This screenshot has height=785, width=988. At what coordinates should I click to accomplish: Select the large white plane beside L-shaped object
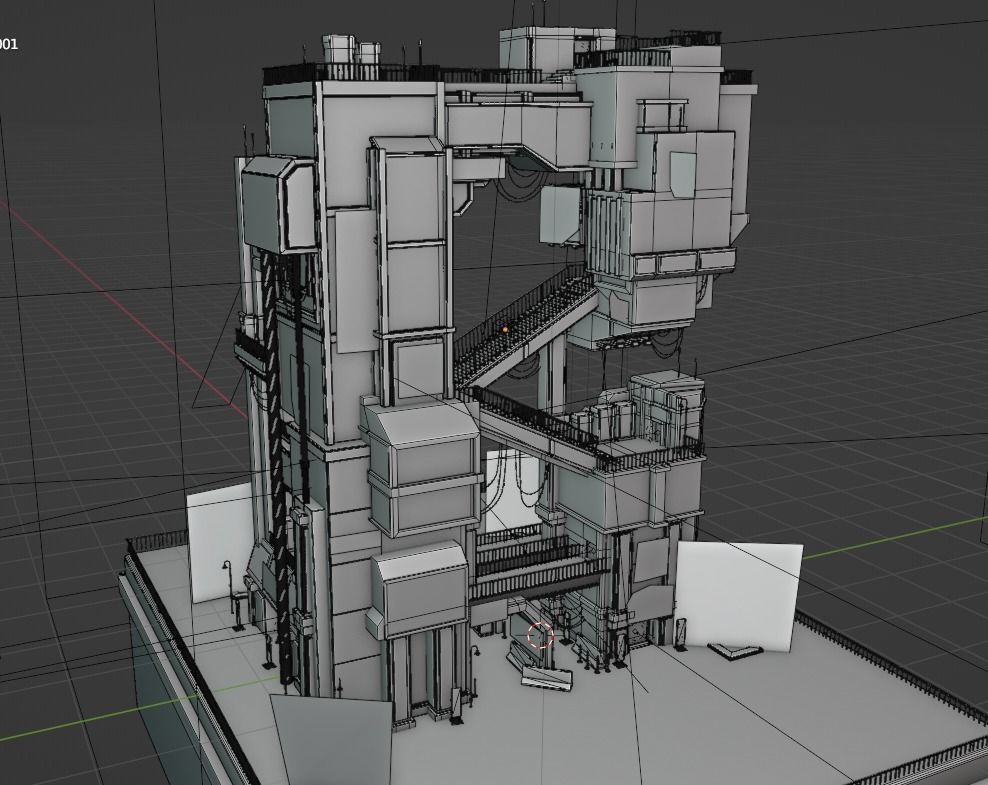tap(738, 596)
